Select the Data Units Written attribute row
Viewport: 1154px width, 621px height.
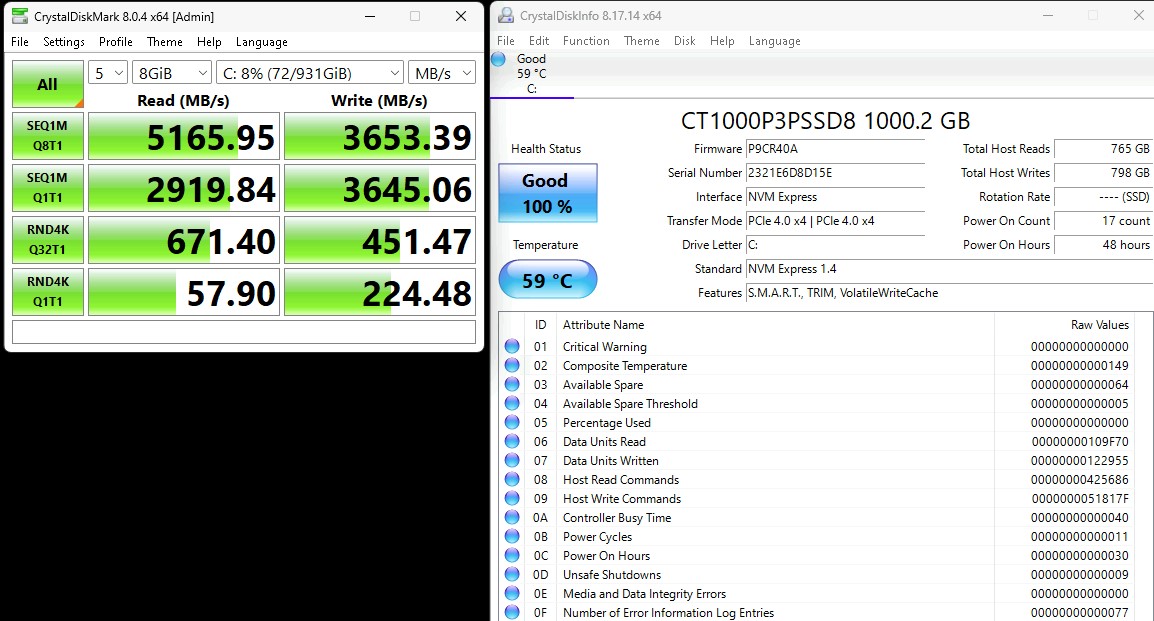817,461
